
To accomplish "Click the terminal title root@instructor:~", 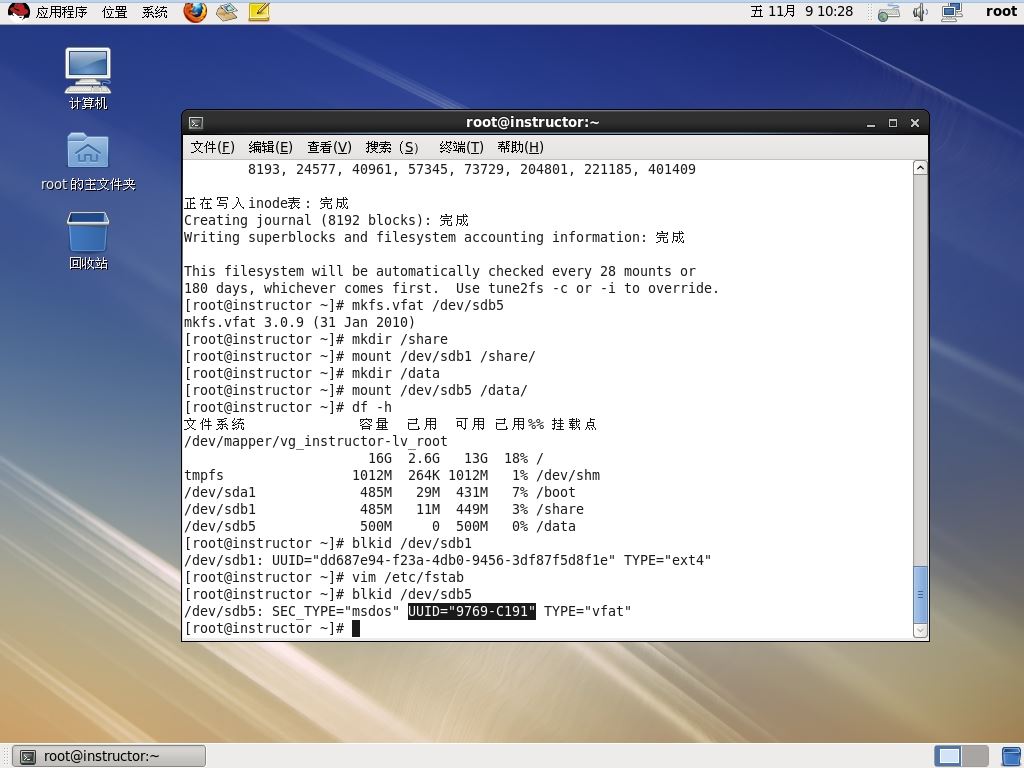I will [x=532, y=122].
